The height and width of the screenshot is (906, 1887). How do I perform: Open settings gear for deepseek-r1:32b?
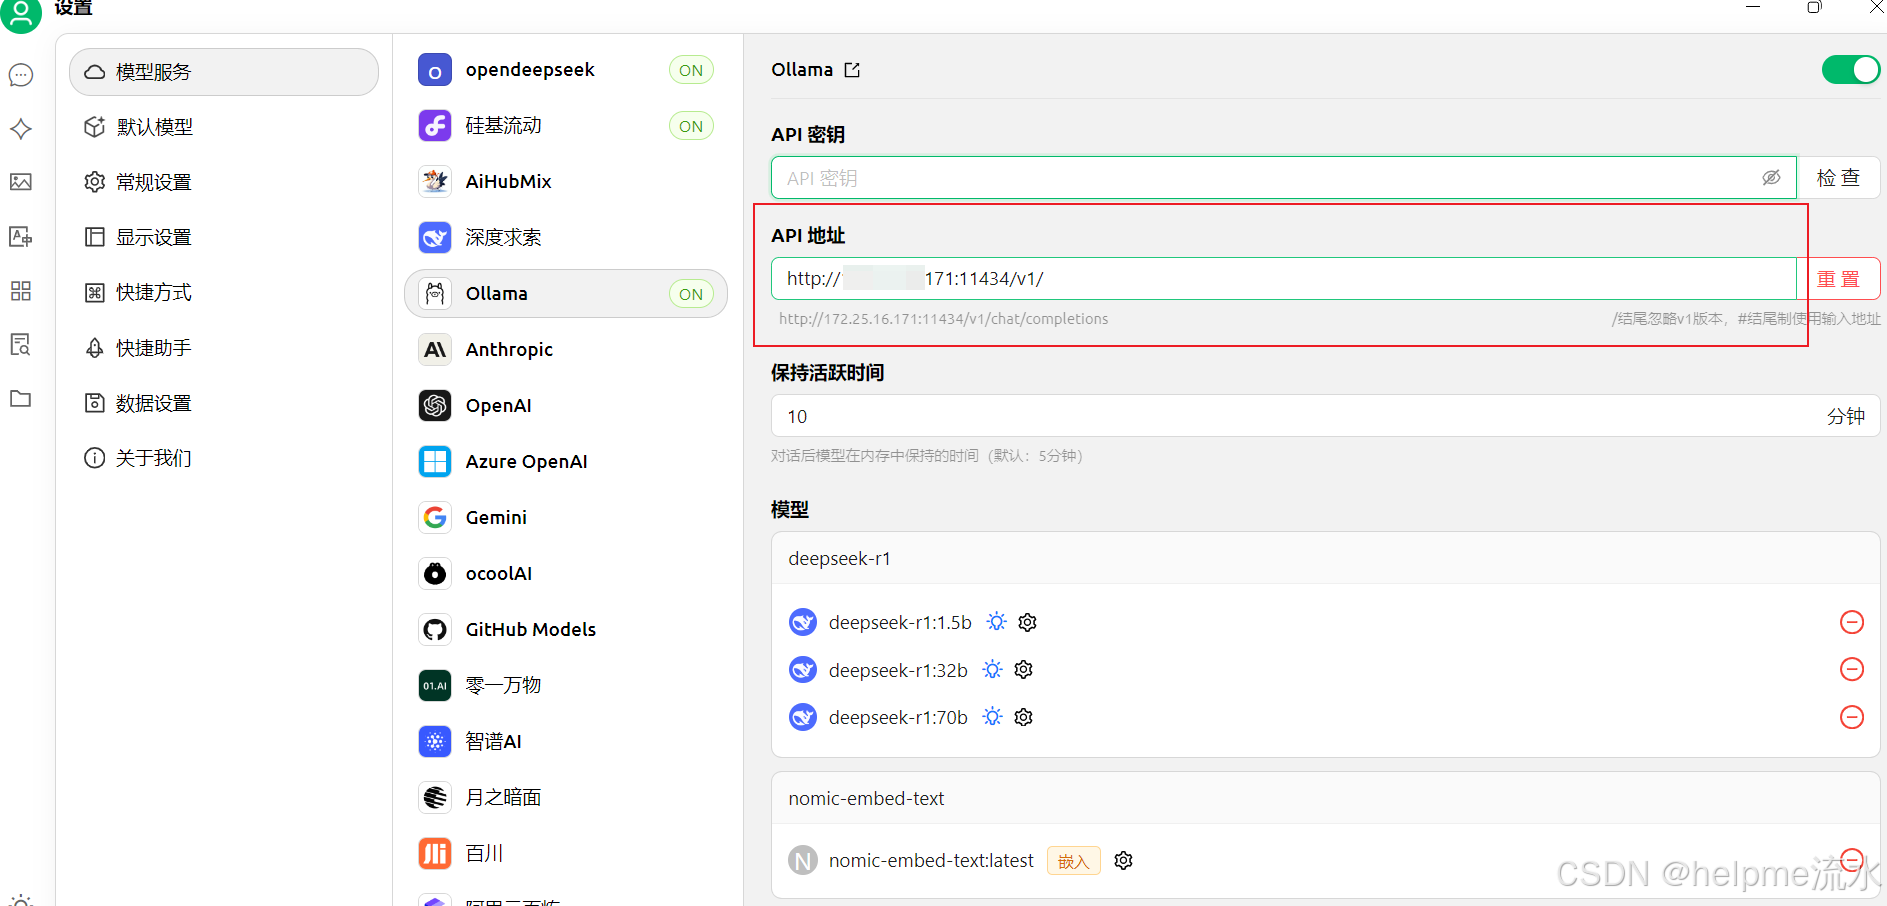pyautogui.click(x=1023, y=670)
